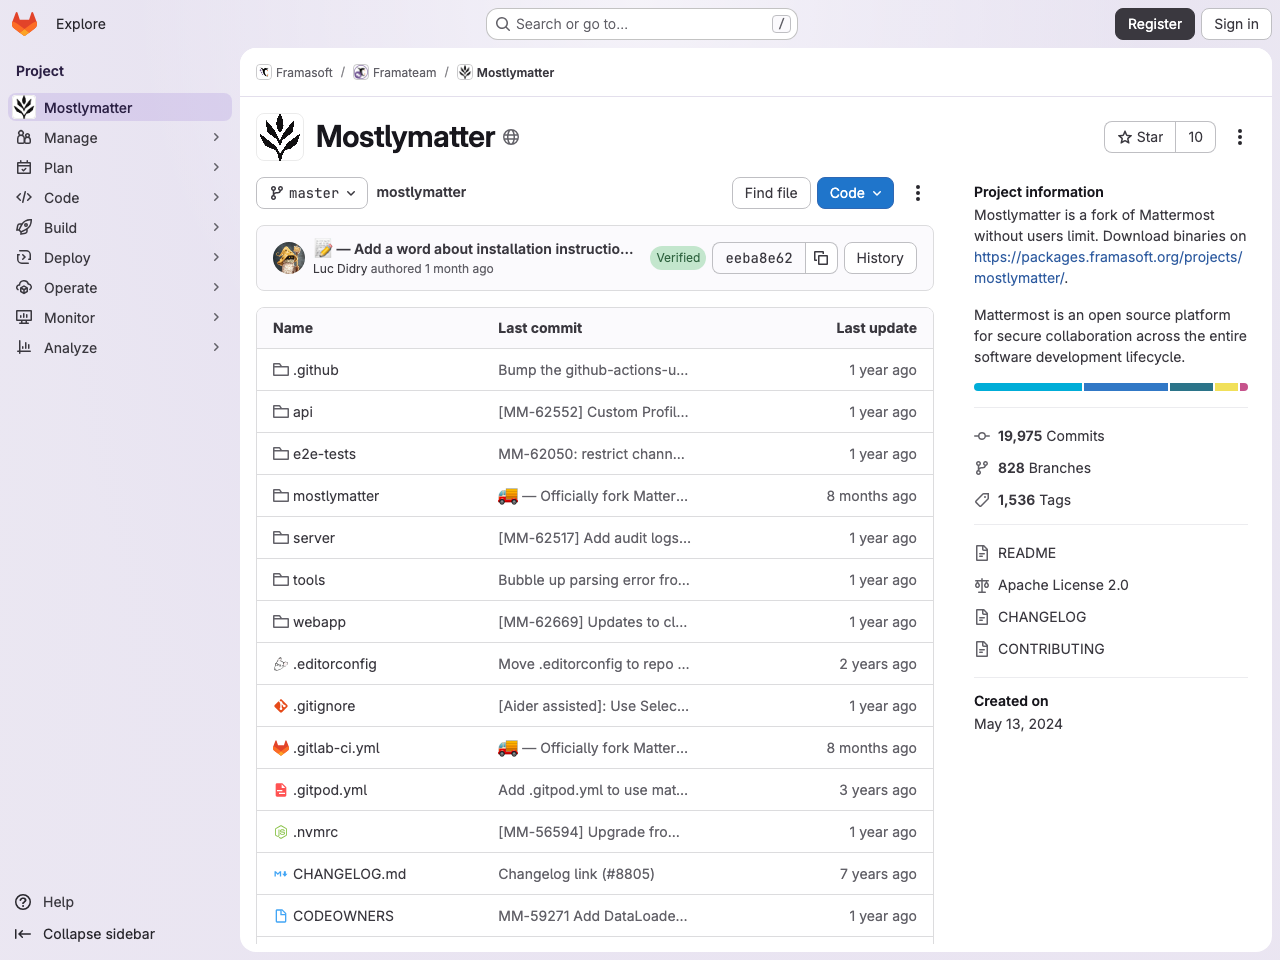
Task: Open the ellipsis menu beside the Code button
Action: coord(917,193)
